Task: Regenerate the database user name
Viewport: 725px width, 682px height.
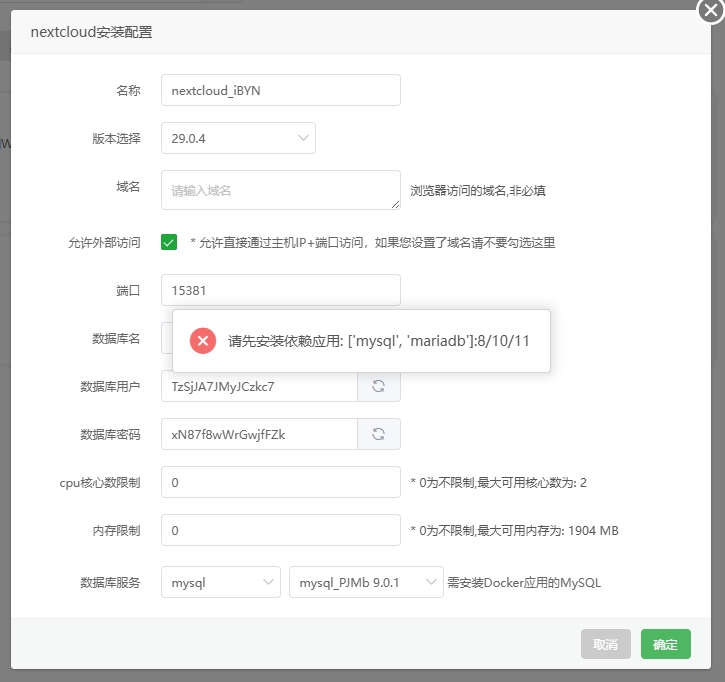Action: point(379,386)
